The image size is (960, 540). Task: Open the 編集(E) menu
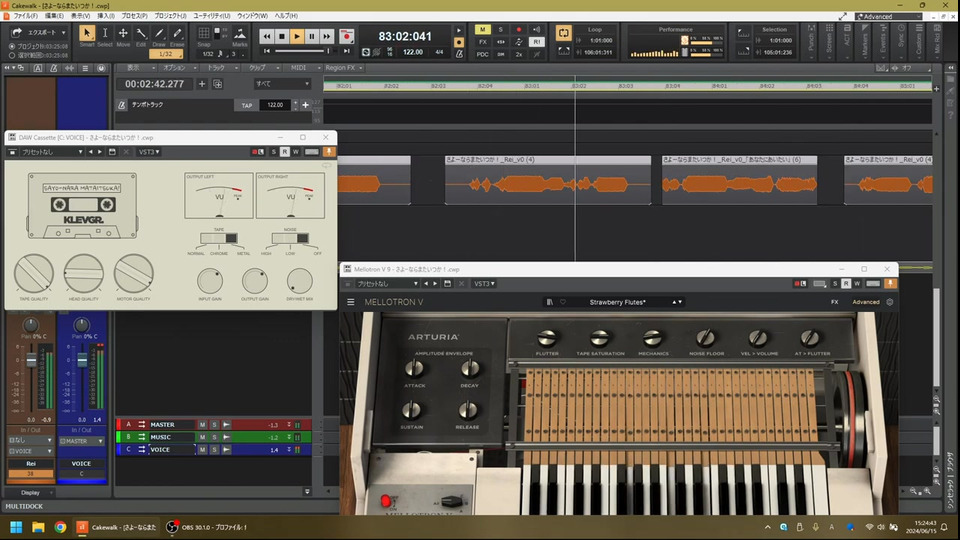pos(54,16)
